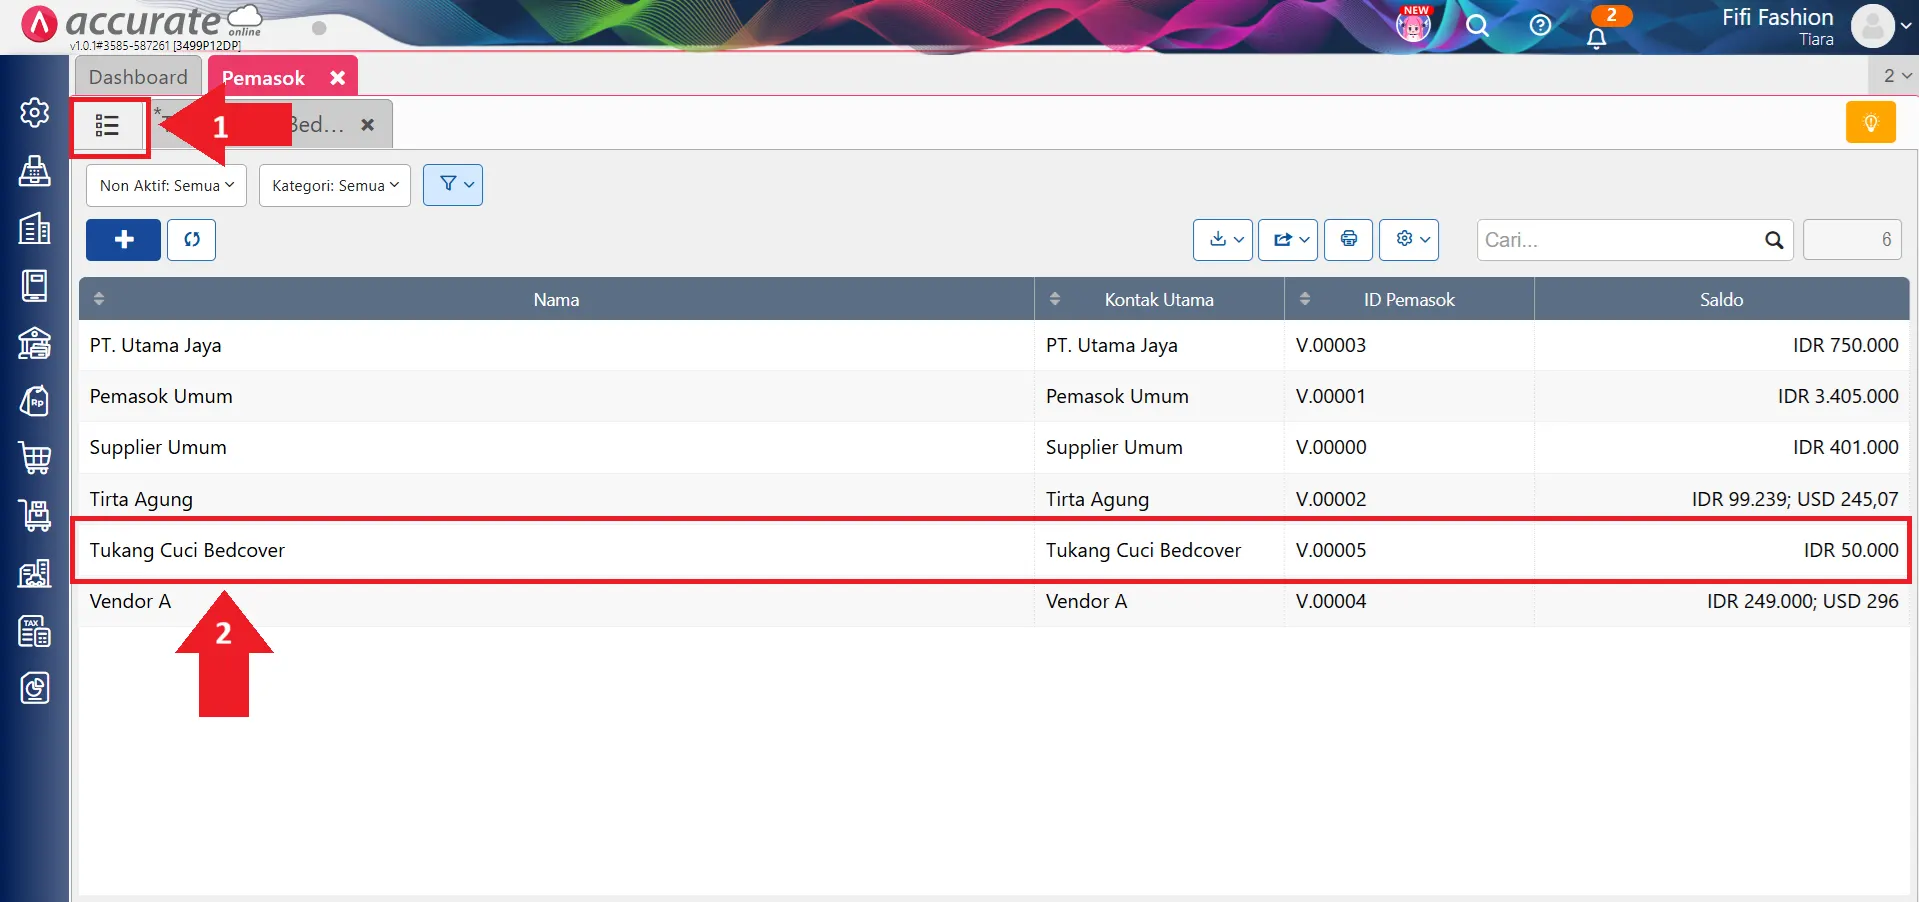The height and width of the screenshot is (902, 1919).
Task: Click the help question mark icon
Action: coord(1540,25)
